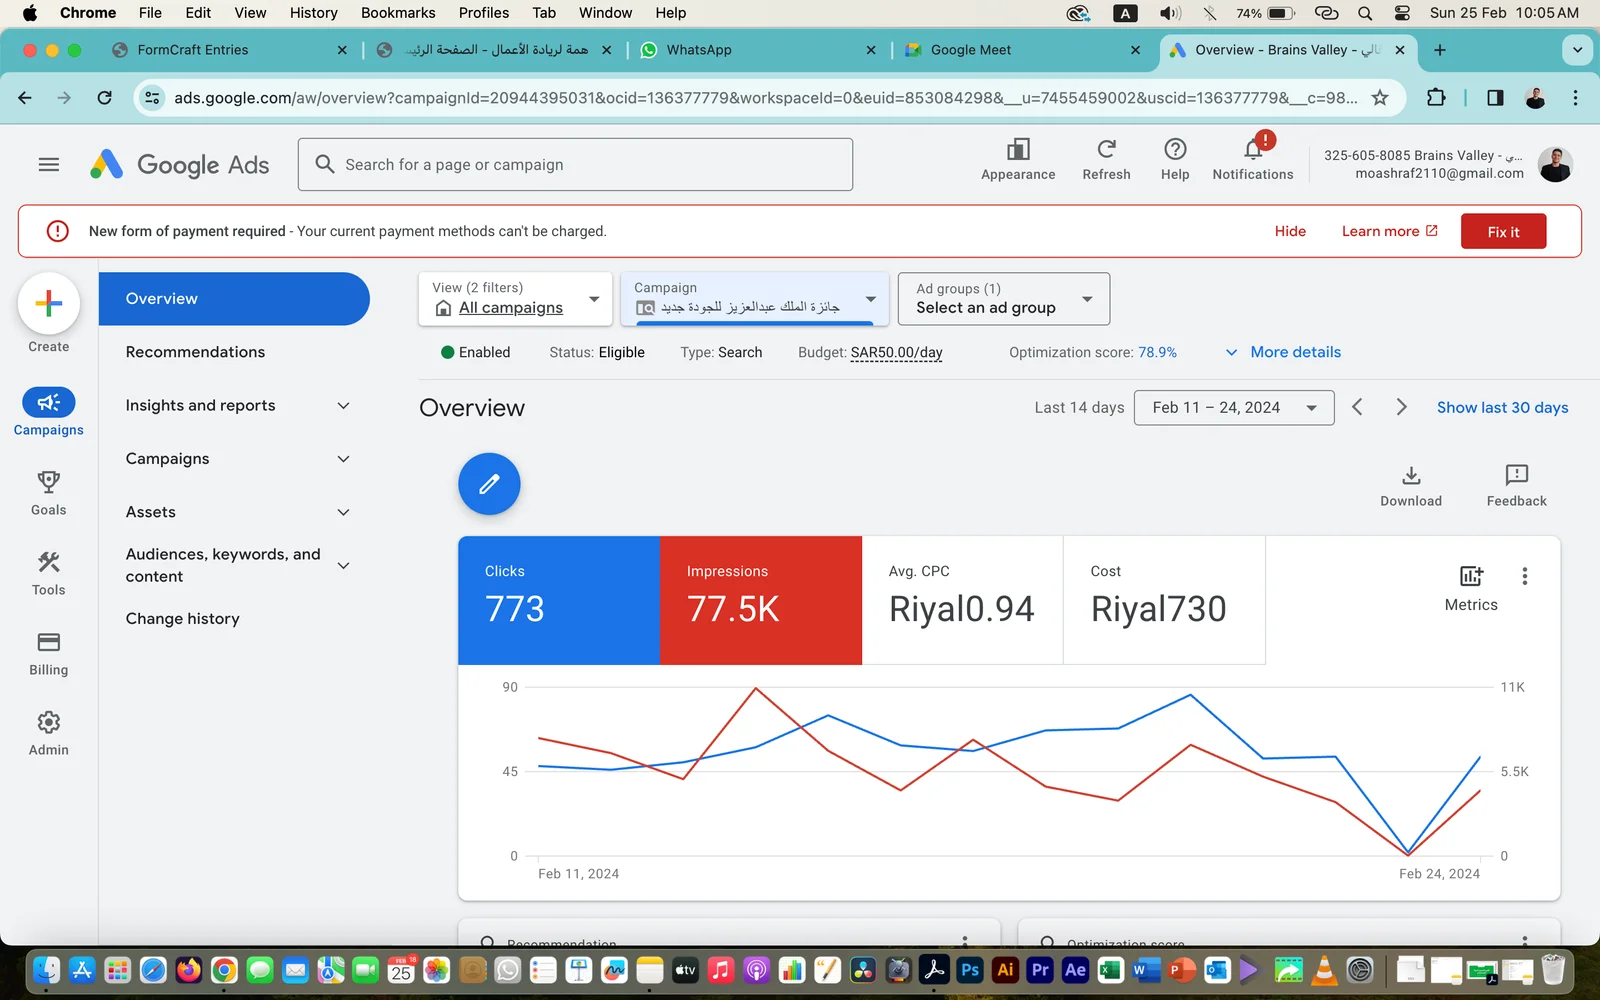Toggle the Impressions metric card
This screenshot has width=1600, height=1000.
click(760, 600)
